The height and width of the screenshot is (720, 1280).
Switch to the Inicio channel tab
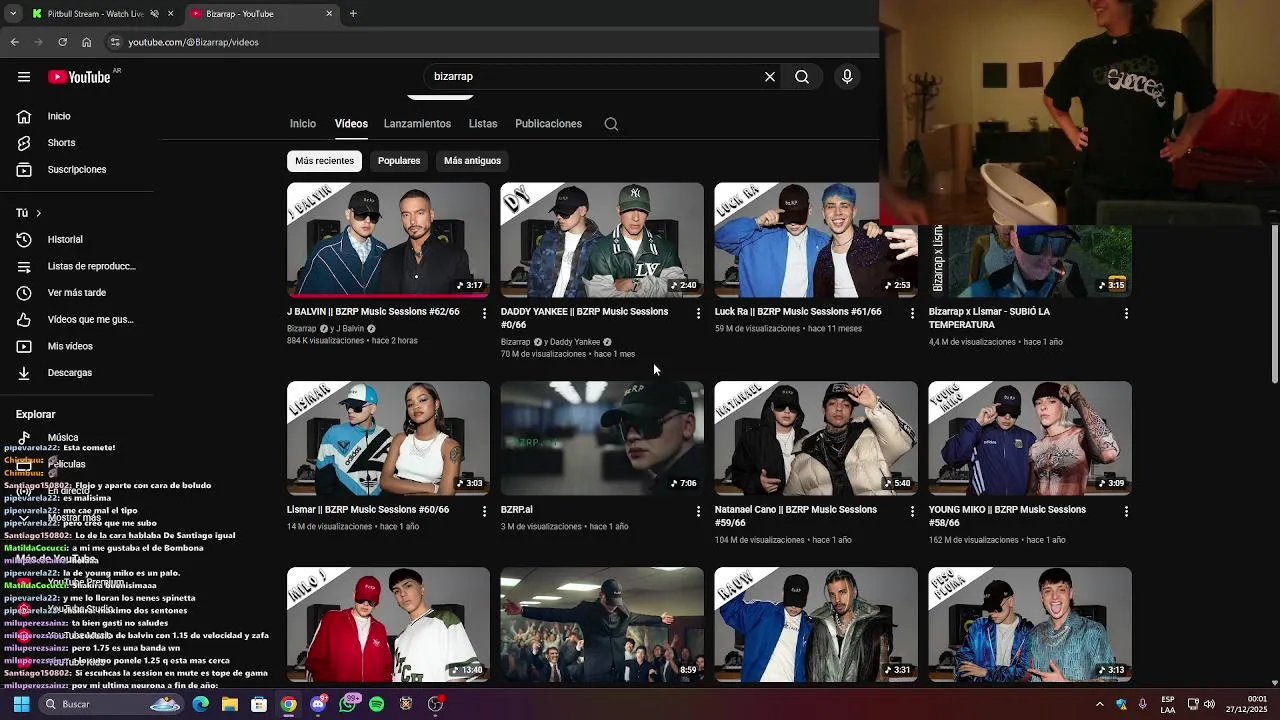[303, 124]
